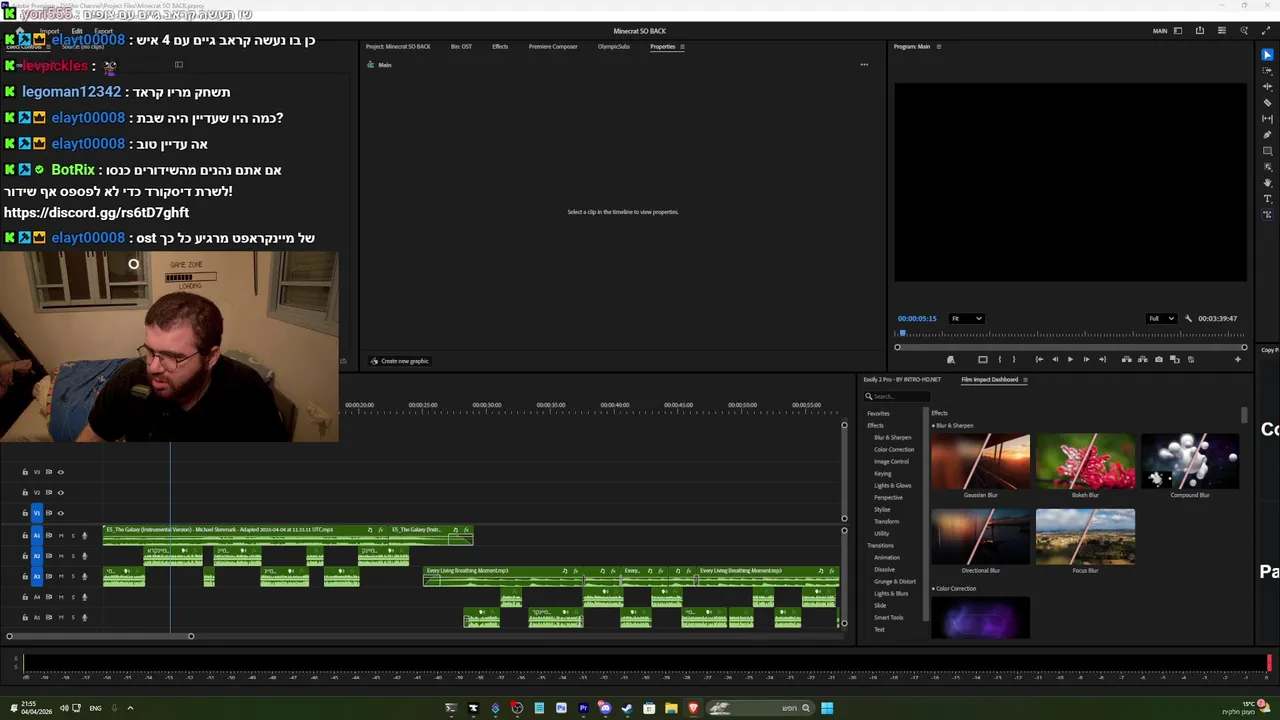1280x720 pixels.
Task: Toggle lock on track A4
Action: (25, 597)
